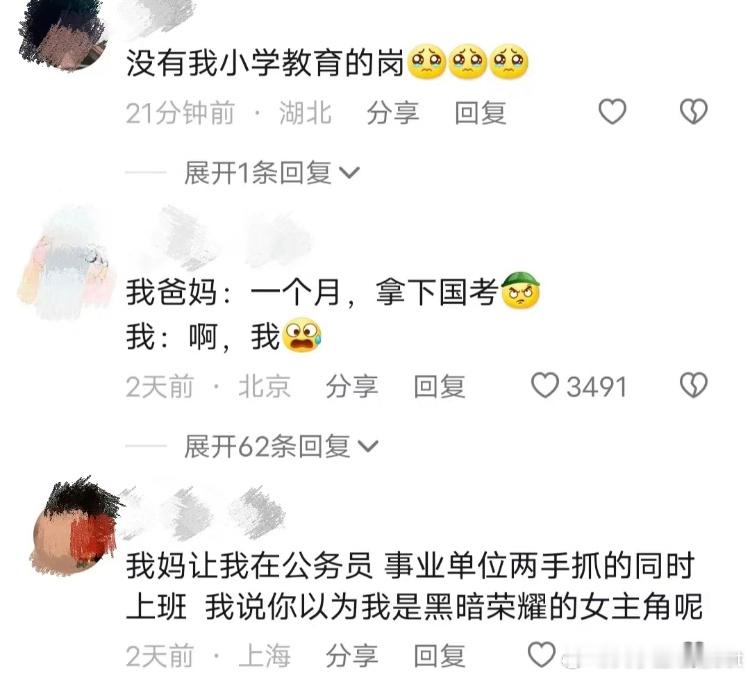This screenshot has width=750, height=677.
Task: Share the Beijing comment via 分享
Action: click(x=352, y=387)
